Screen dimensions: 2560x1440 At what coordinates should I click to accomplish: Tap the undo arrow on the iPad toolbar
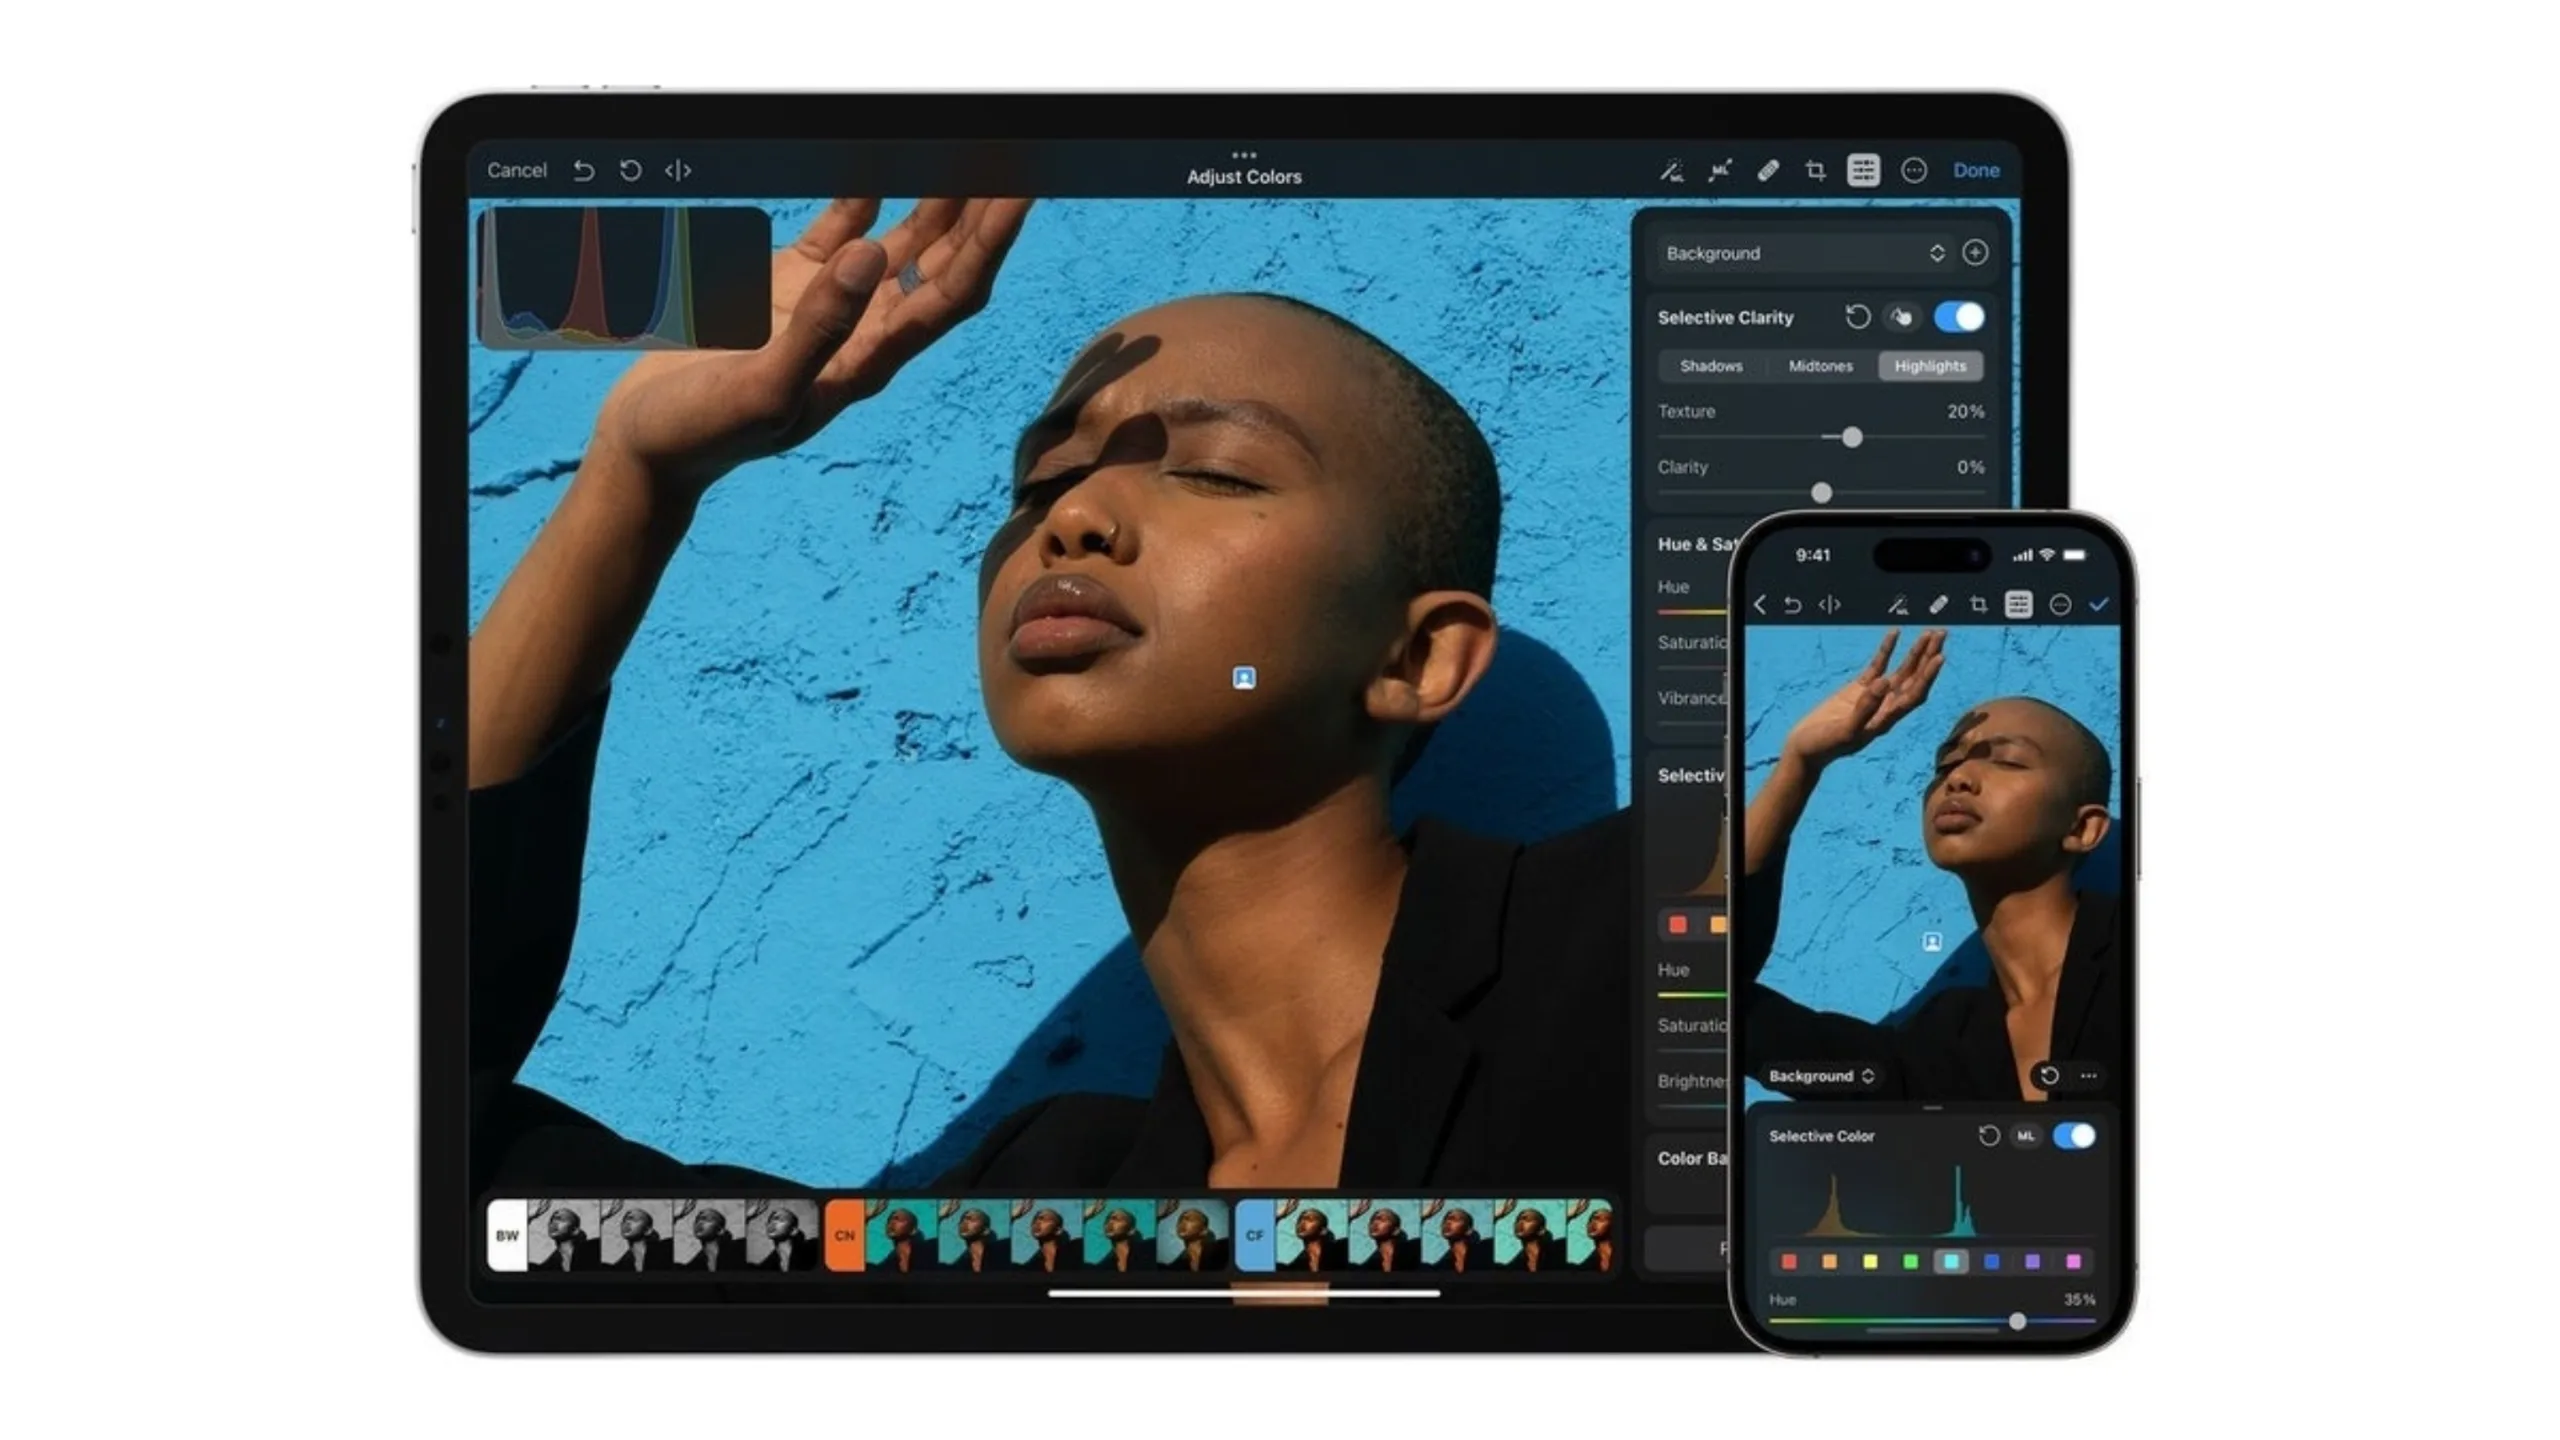point(584,171)
